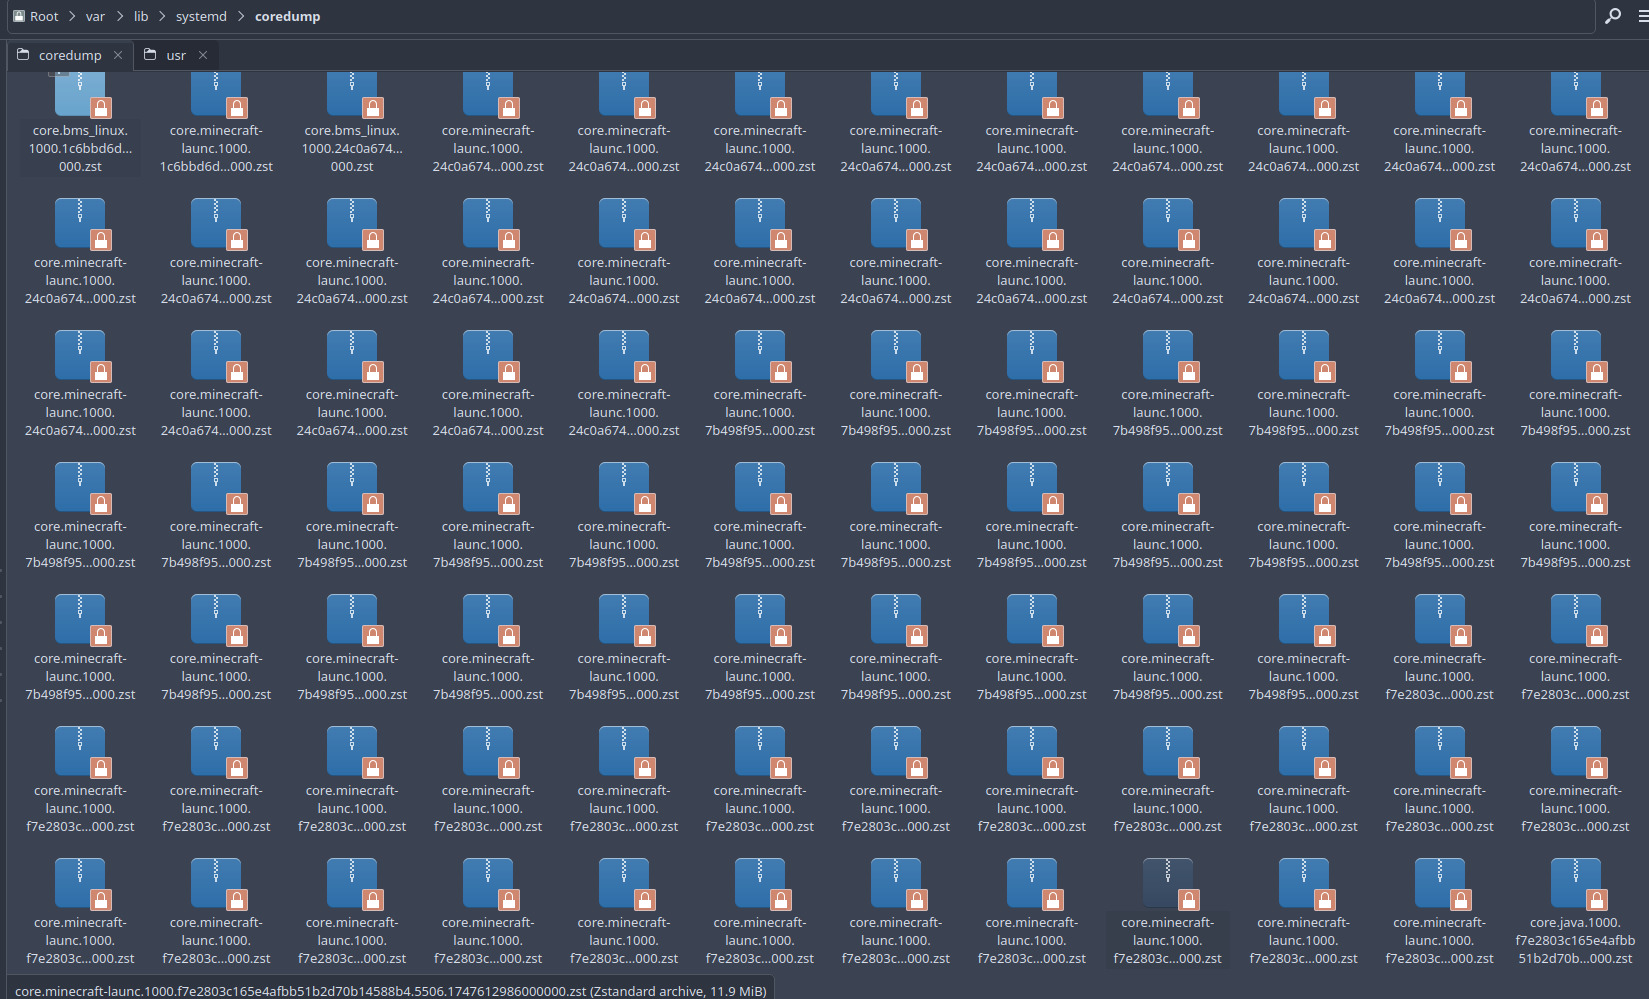The image size is (1649, 999).
Task: Switch to the coredump tab
Action: [x=70, y=55]
